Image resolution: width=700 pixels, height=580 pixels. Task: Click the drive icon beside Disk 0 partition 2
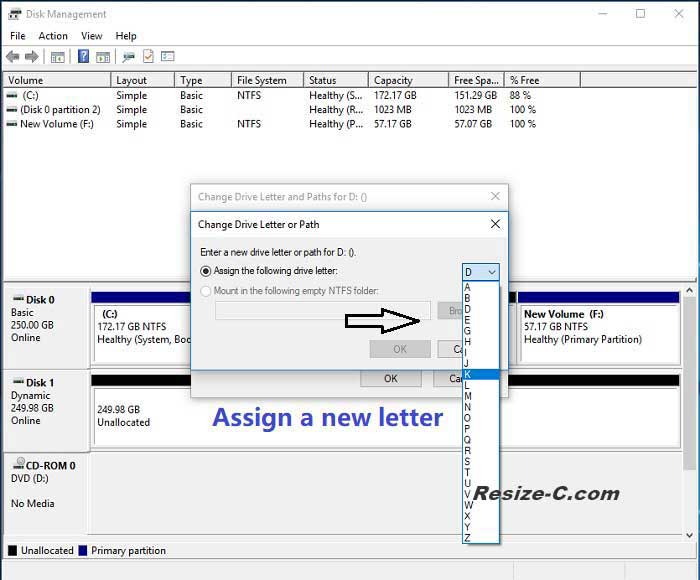click(12, 109)
